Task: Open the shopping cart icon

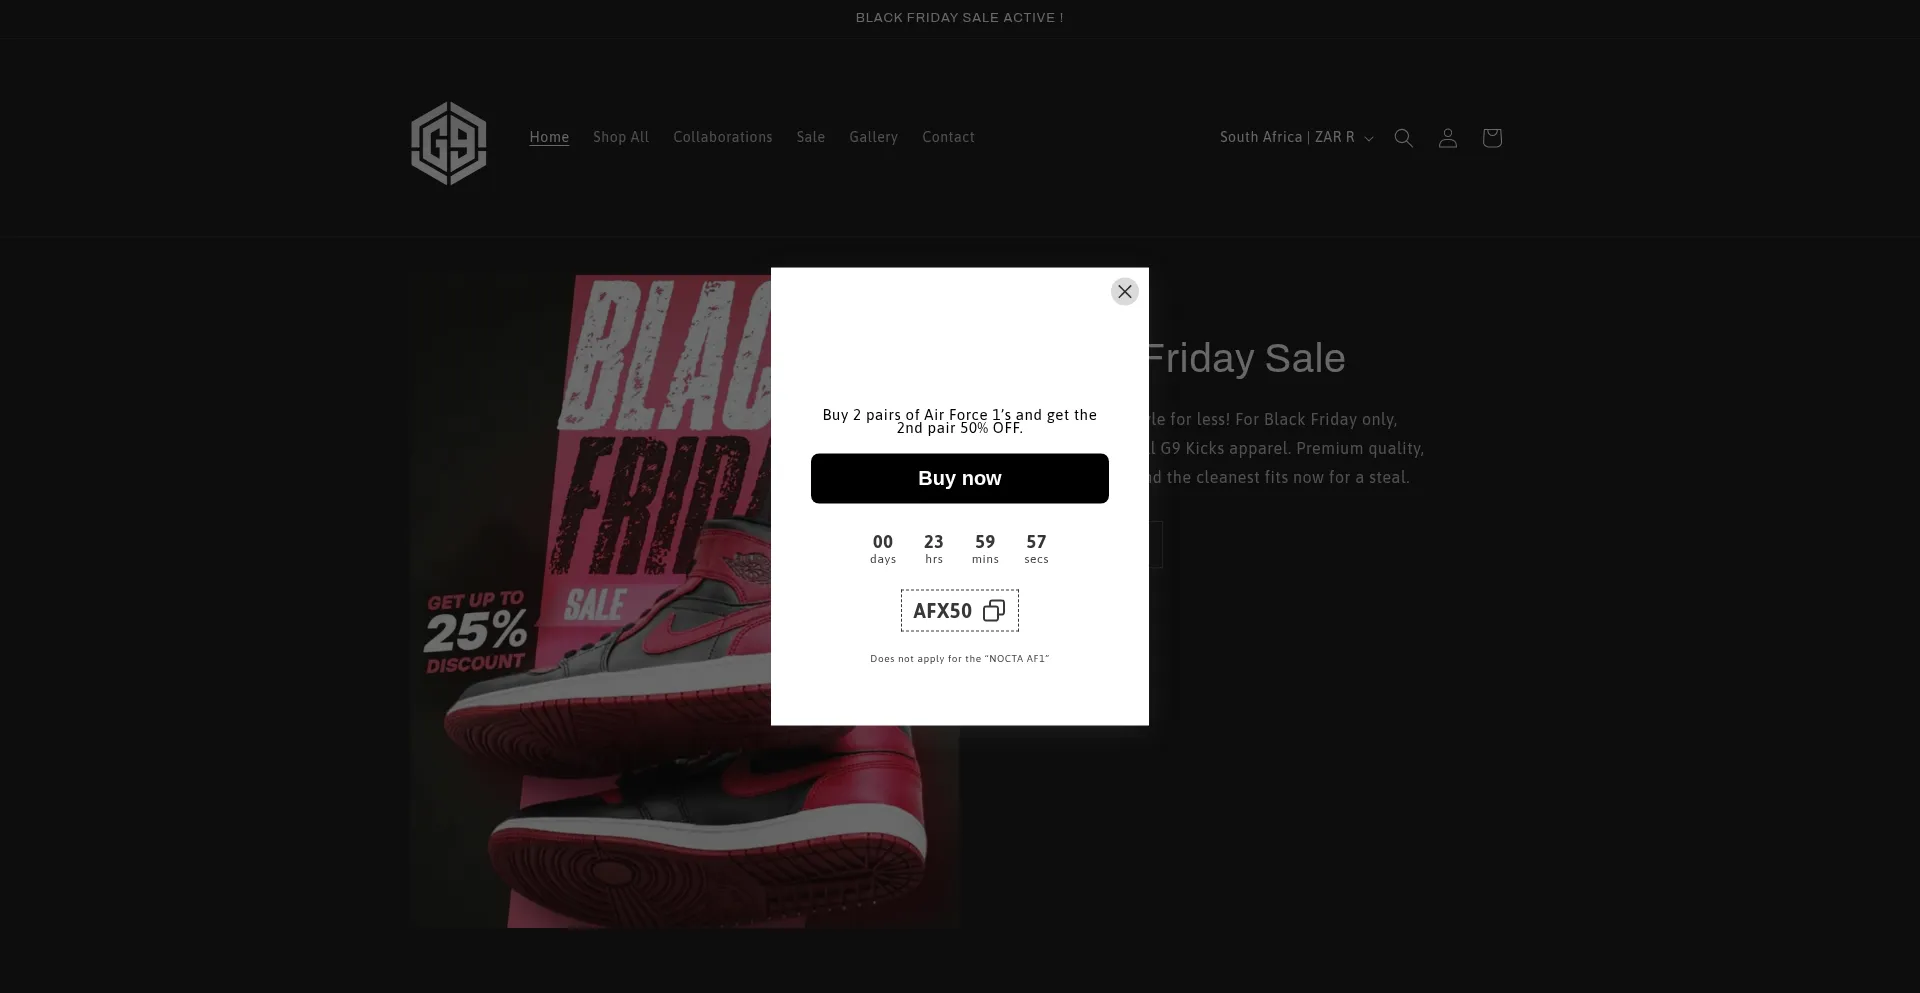Action: 1491,138
